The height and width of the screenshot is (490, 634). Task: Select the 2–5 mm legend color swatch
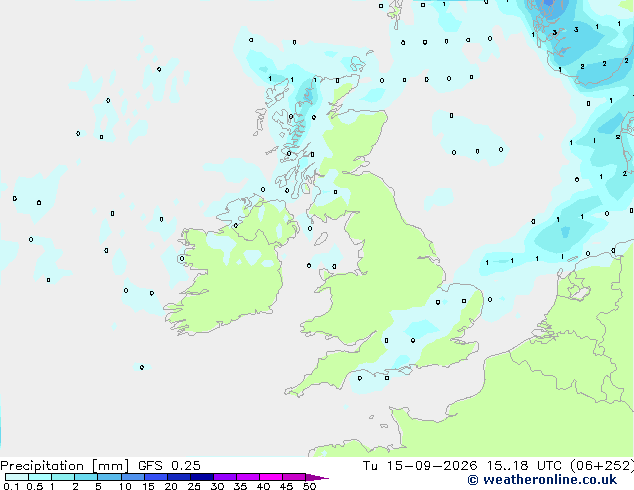click(x=86, y=477)
